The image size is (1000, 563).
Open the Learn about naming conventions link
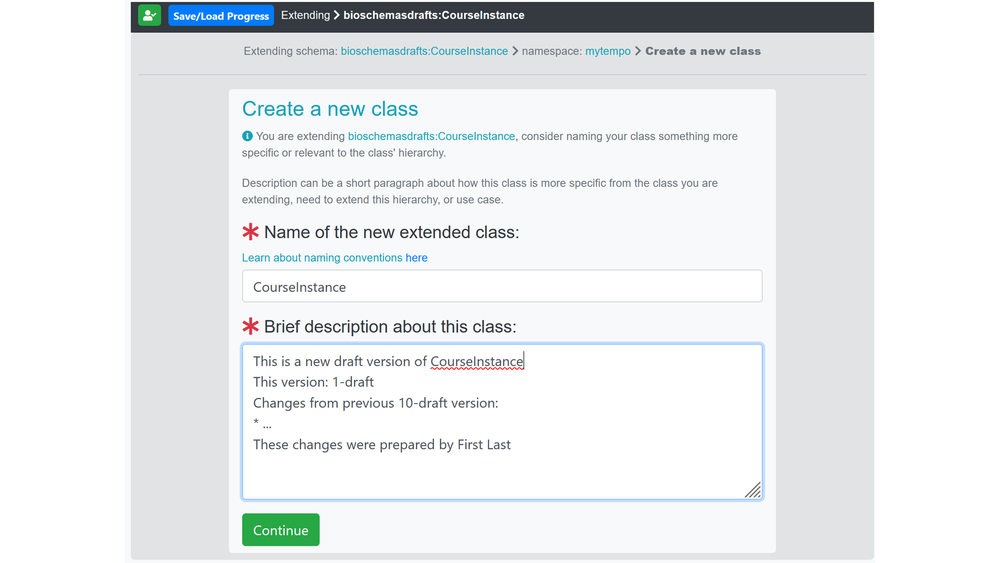point(322,258)
